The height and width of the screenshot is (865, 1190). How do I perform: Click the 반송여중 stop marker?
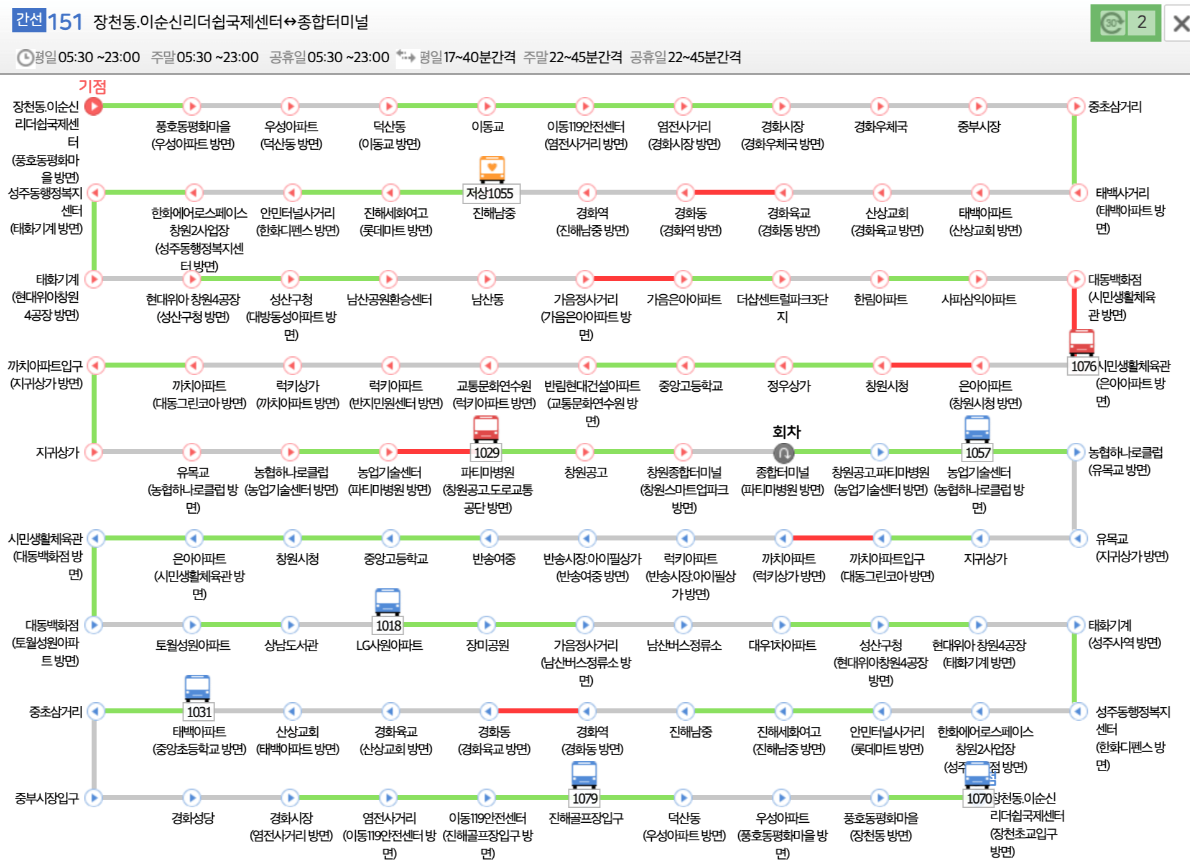tap(489, 539)
